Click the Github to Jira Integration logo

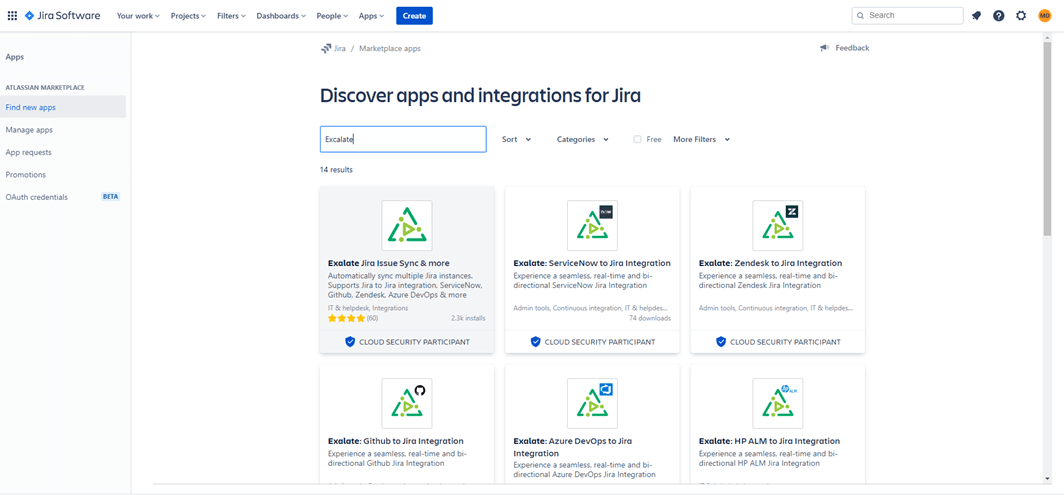point(406,403)
